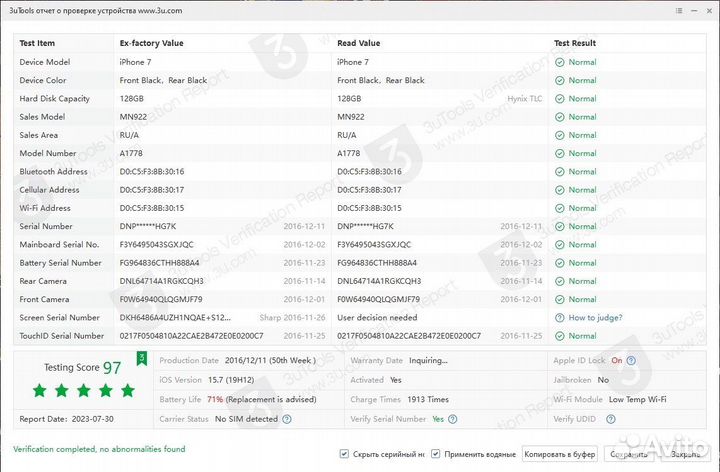The image size is (720, 472).
Task: Click the question icon beside How to judge
Action: pyautogui.click(x=559, y=318)
